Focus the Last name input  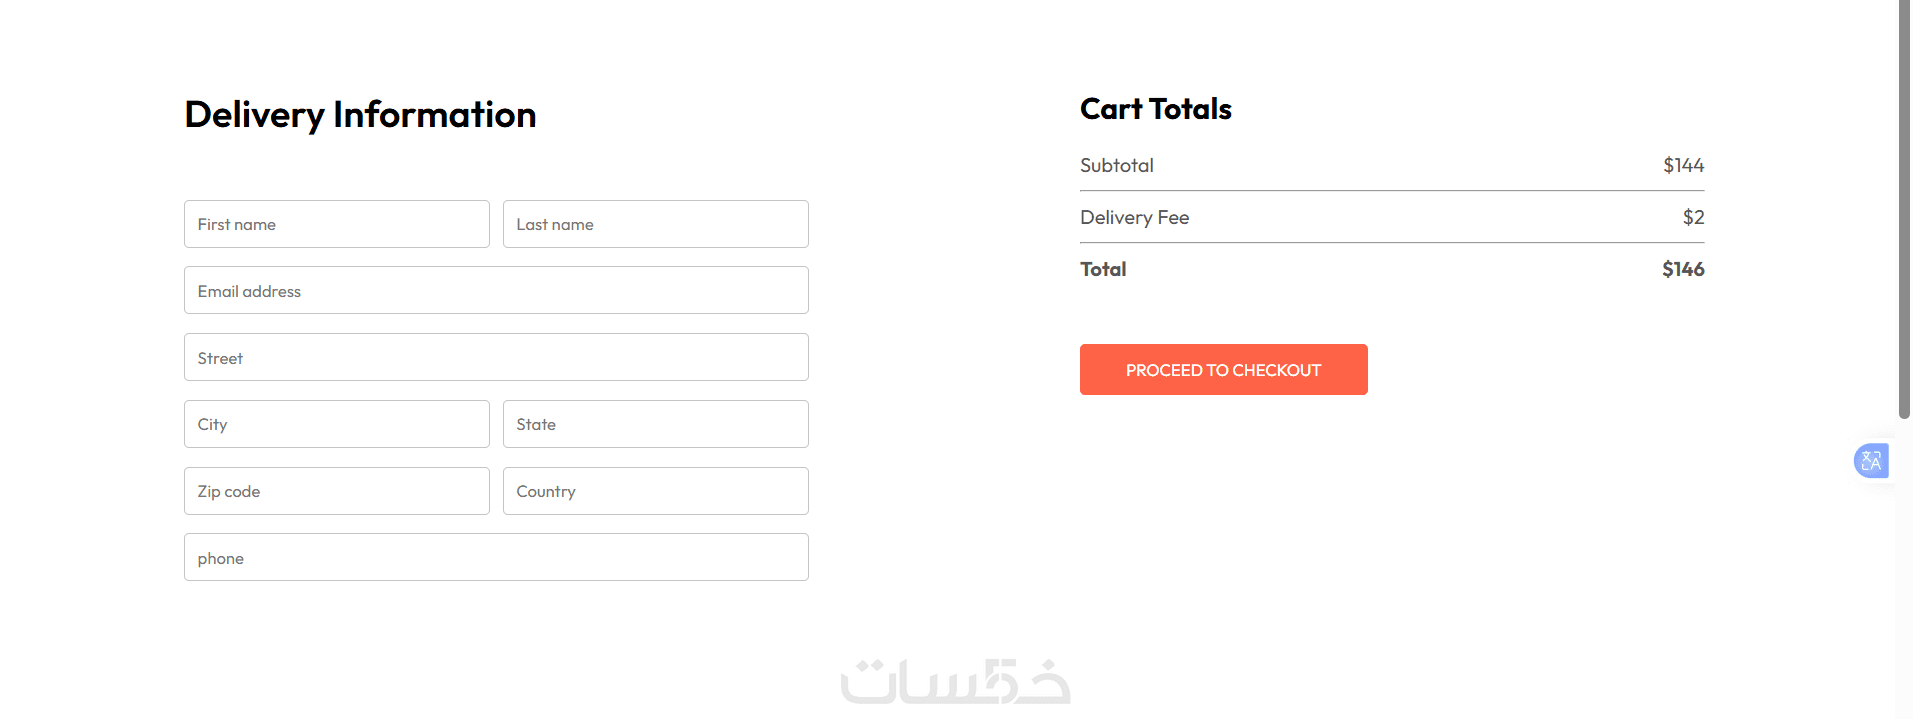(655, 224)
